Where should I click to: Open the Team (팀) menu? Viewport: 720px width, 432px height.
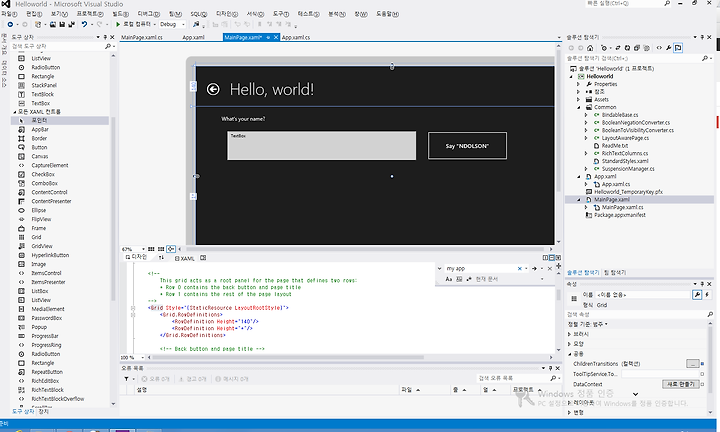pyautogui.click(x=175, y=14)
